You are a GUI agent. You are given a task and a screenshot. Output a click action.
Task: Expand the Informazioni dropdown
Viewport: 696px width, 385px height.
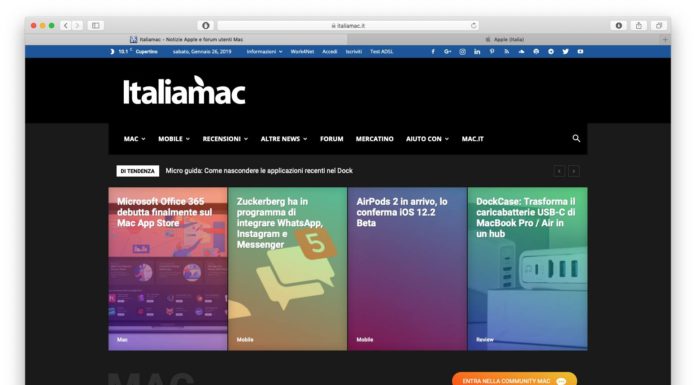point(264,52)
